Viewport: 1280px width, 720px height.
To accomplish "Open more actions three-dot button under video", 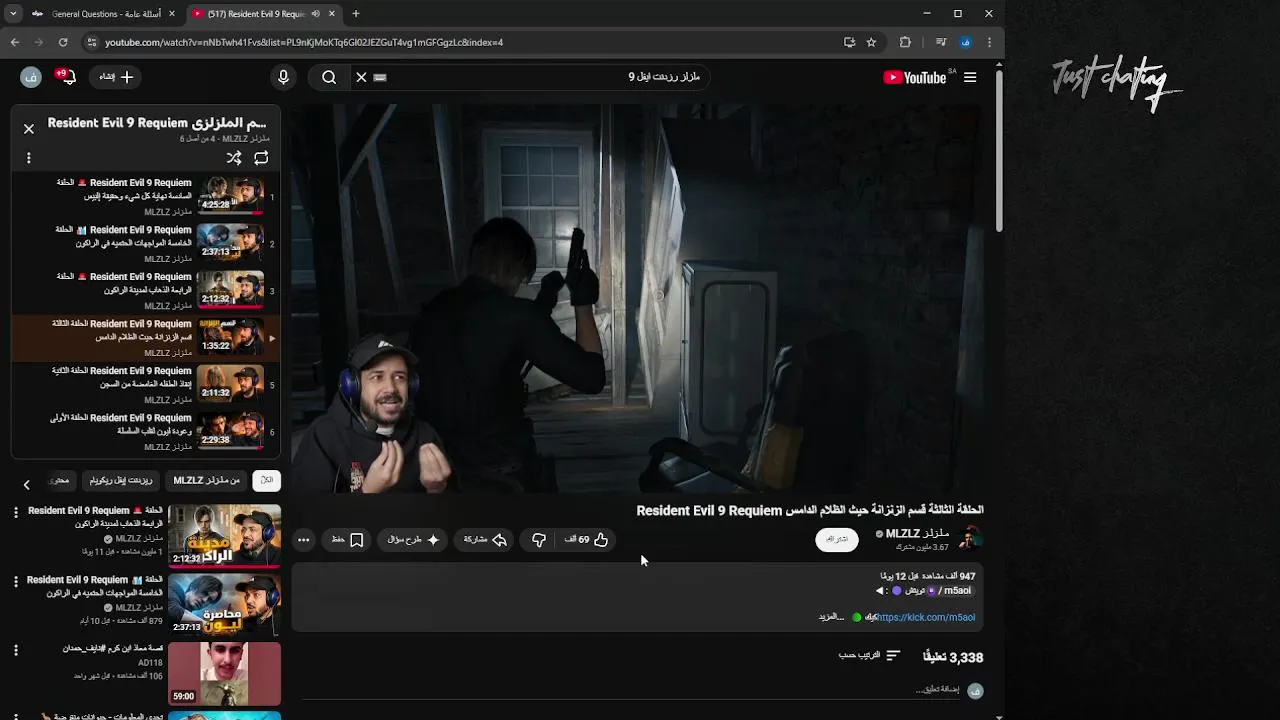I will click(x=304, y=540).
